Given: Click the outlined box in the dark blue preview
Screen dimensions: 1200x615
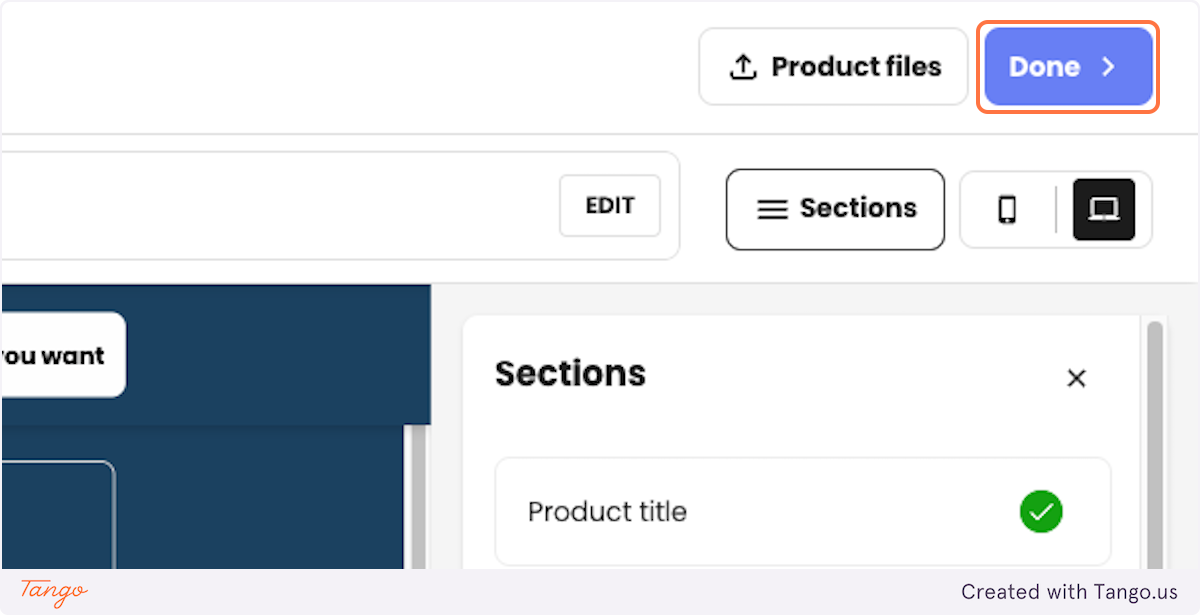Looking at the screenshot, I should pos(57,515).
